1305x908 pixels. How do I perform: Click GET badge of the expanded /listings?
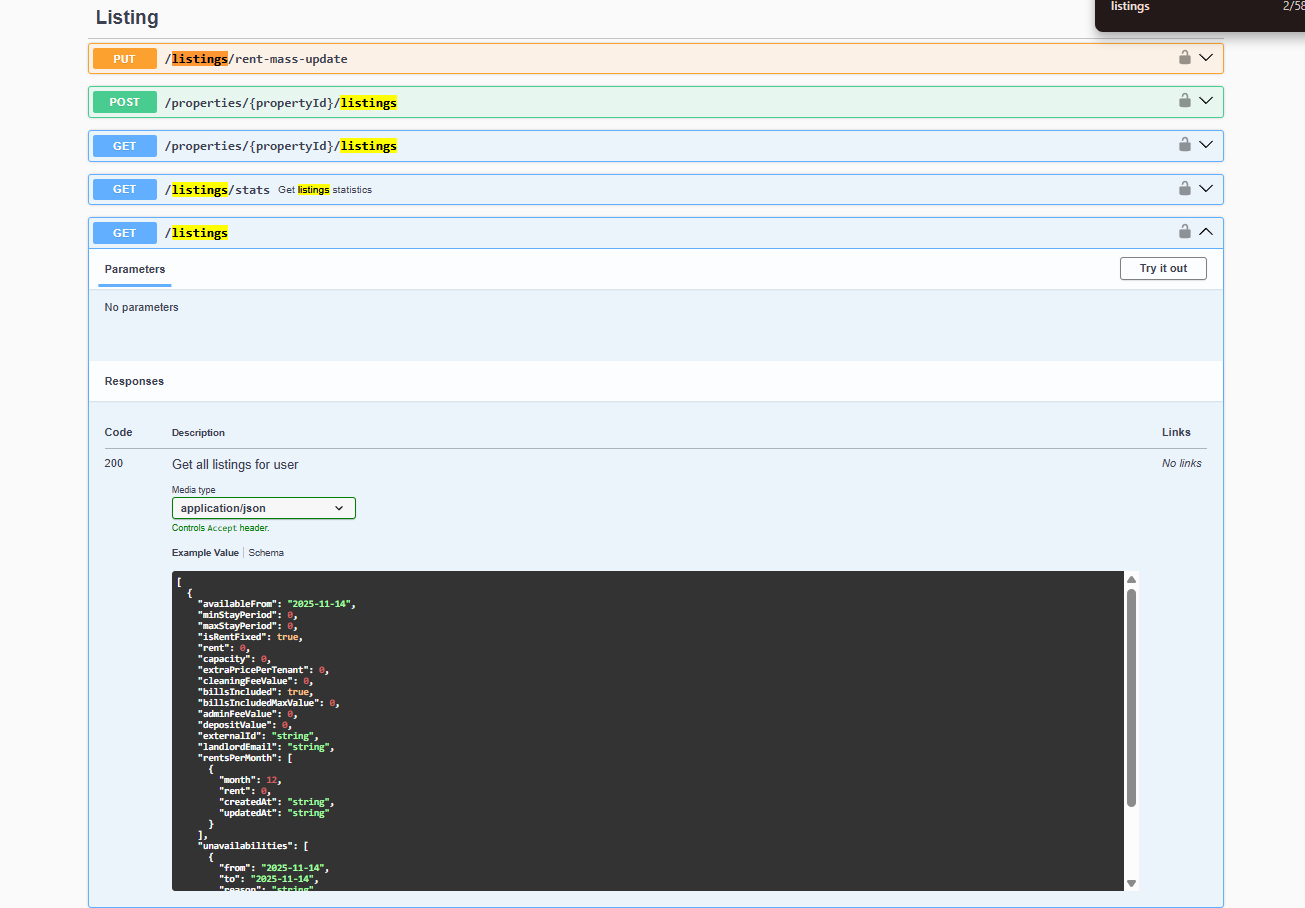125,233
